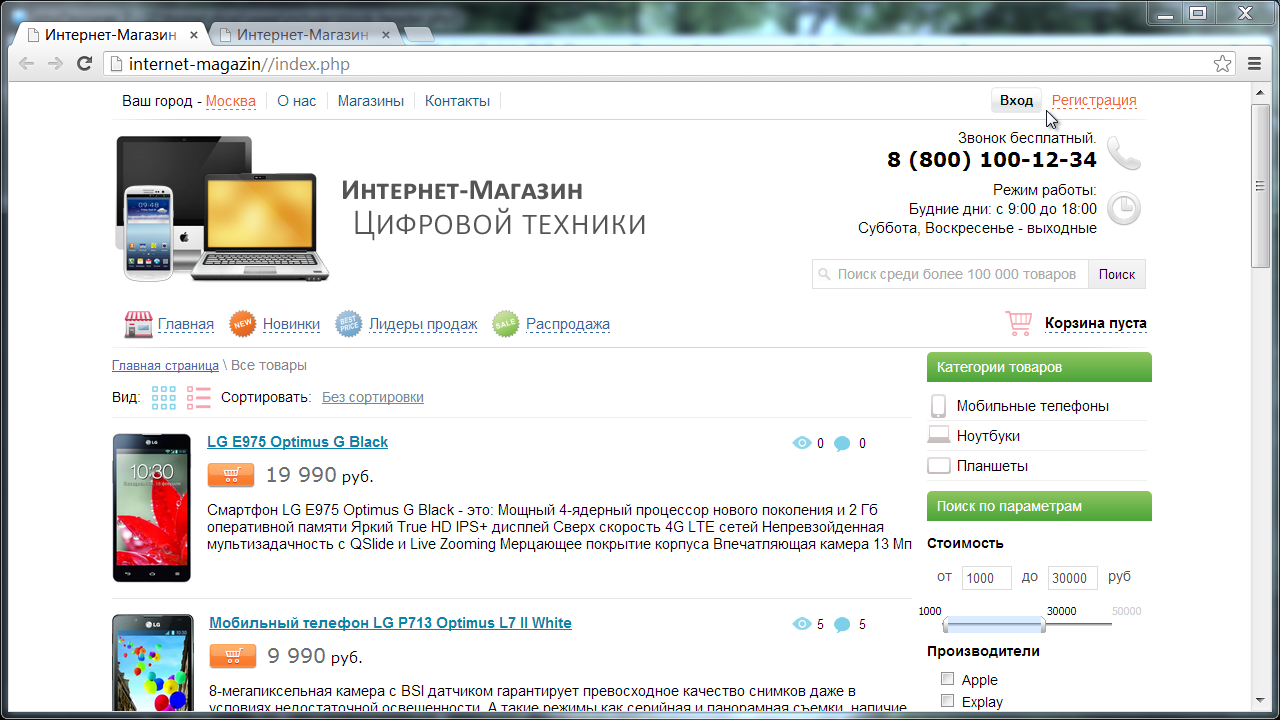Tick the Apple manufacturer checkbox
The width and height of the screenshot is (1280, 720).
(947, 679)
